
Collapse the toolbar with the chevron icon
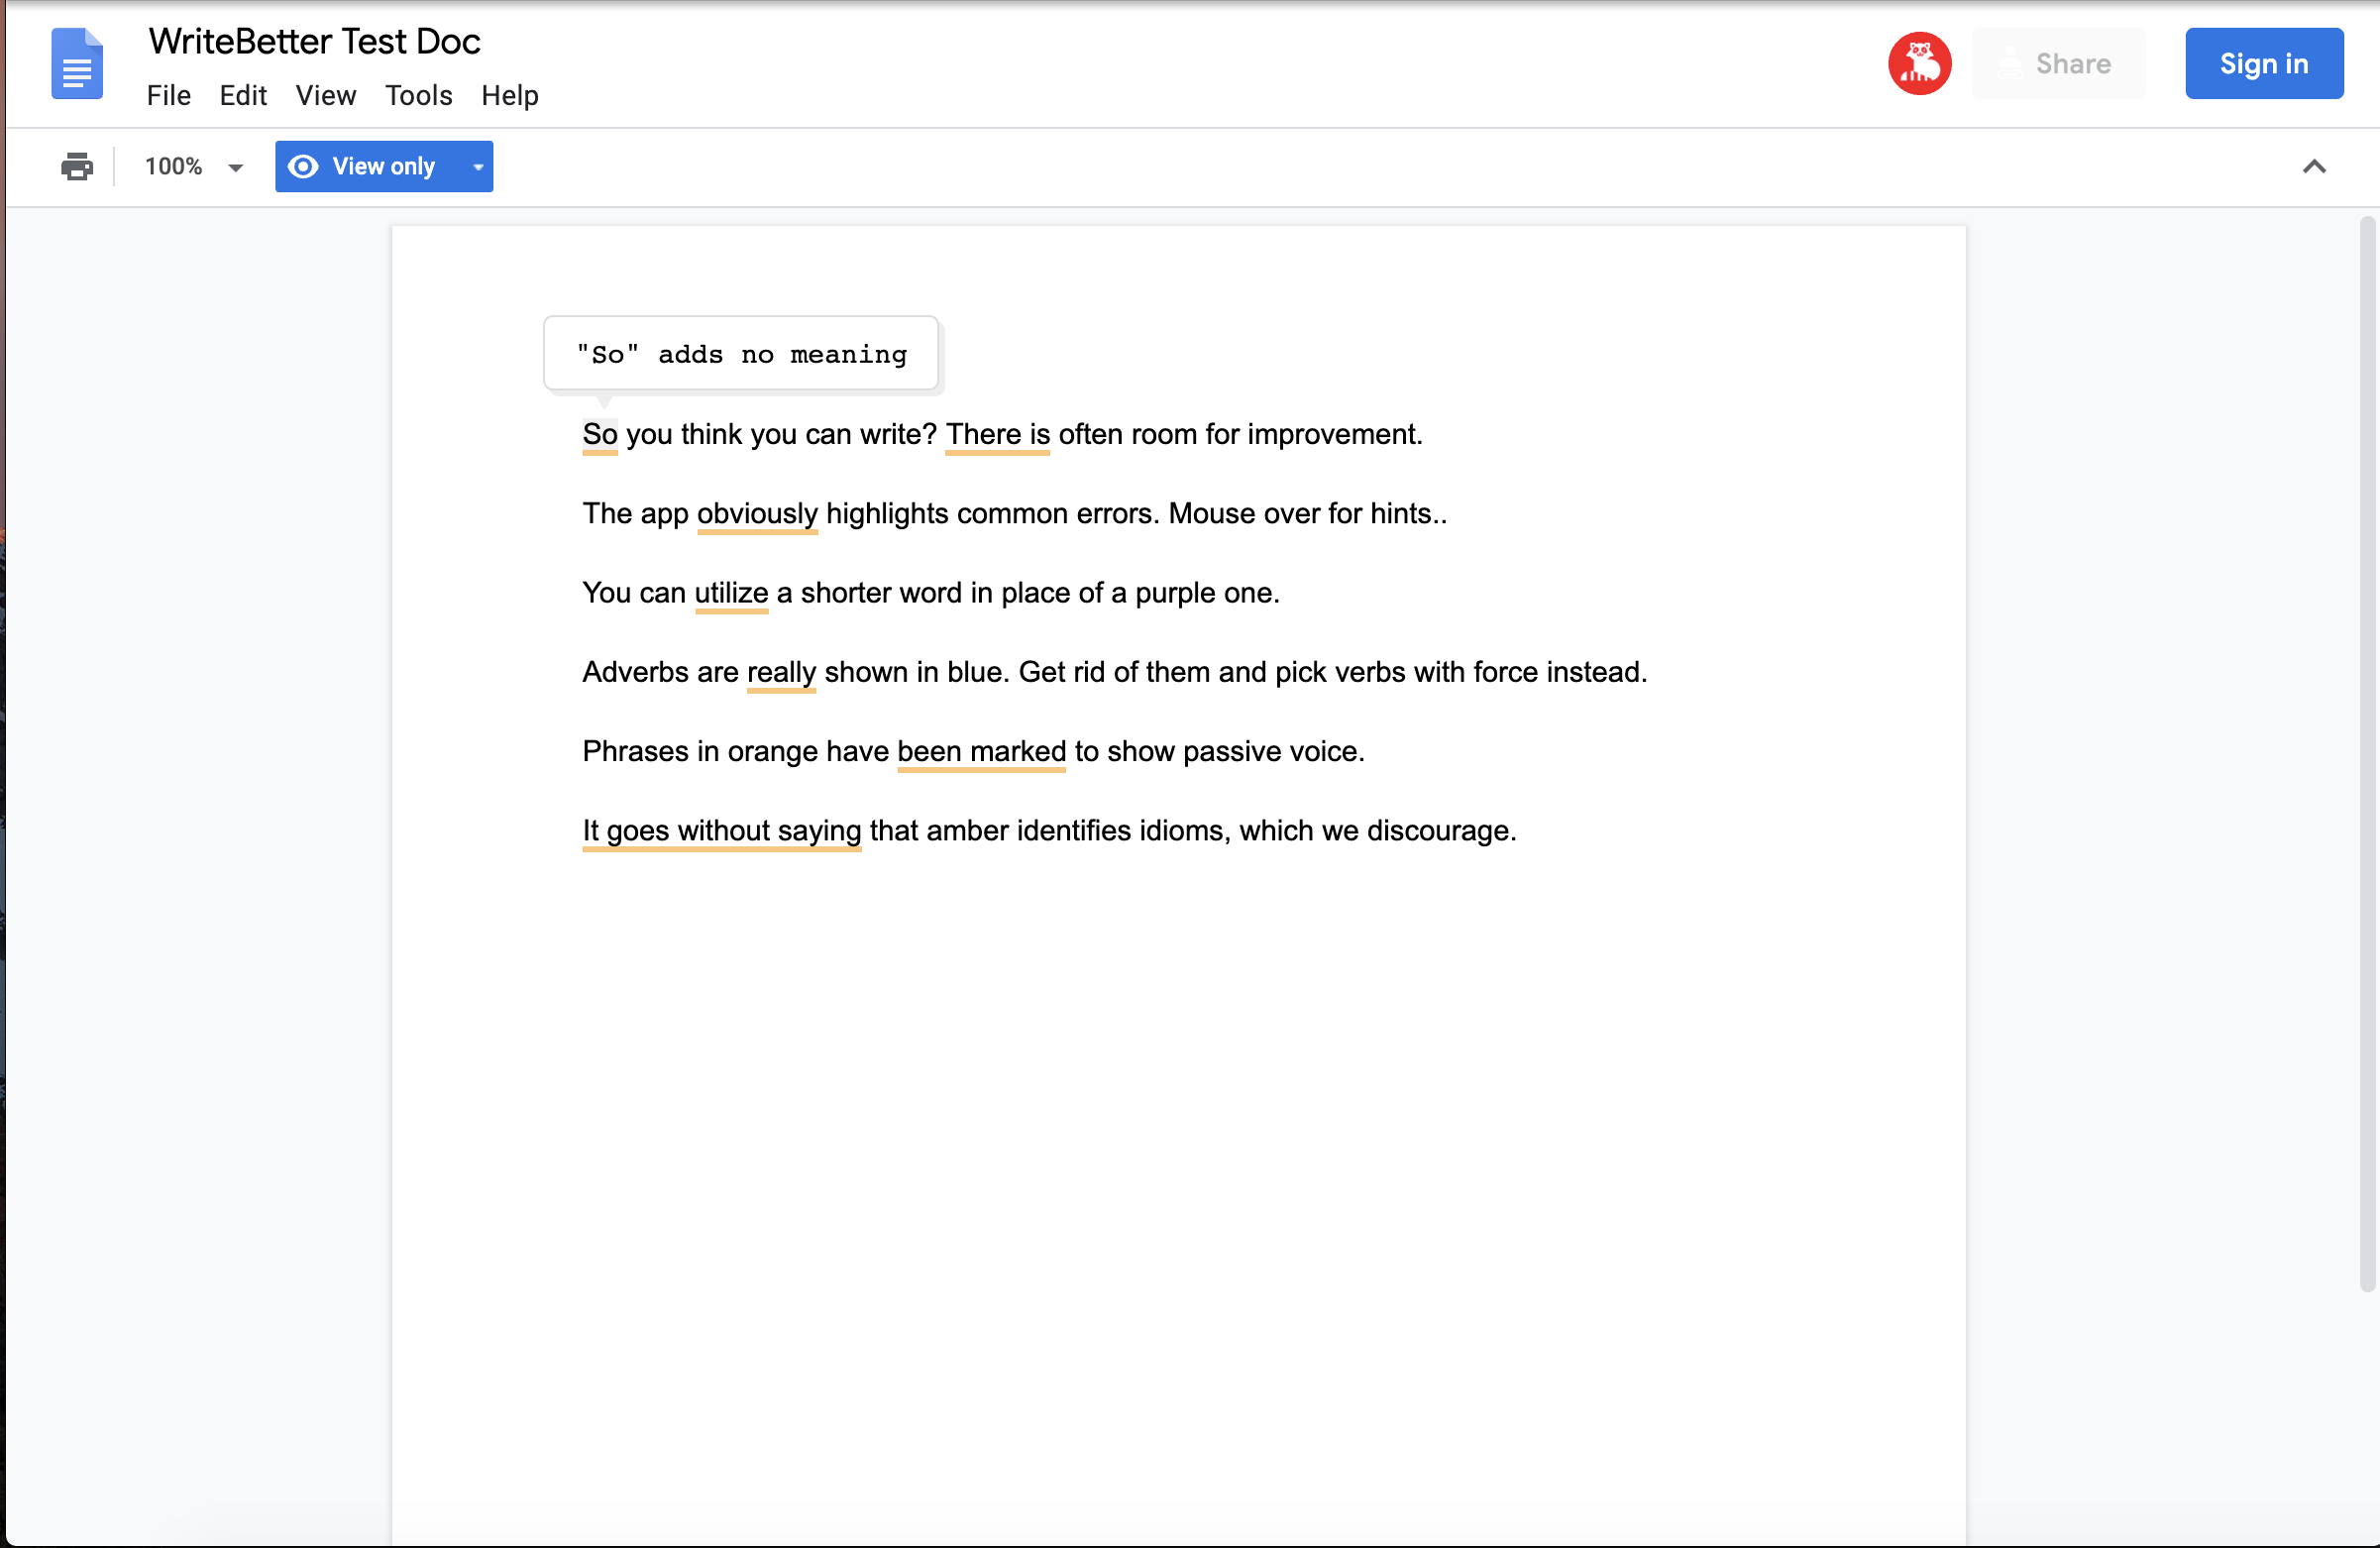2313,167
